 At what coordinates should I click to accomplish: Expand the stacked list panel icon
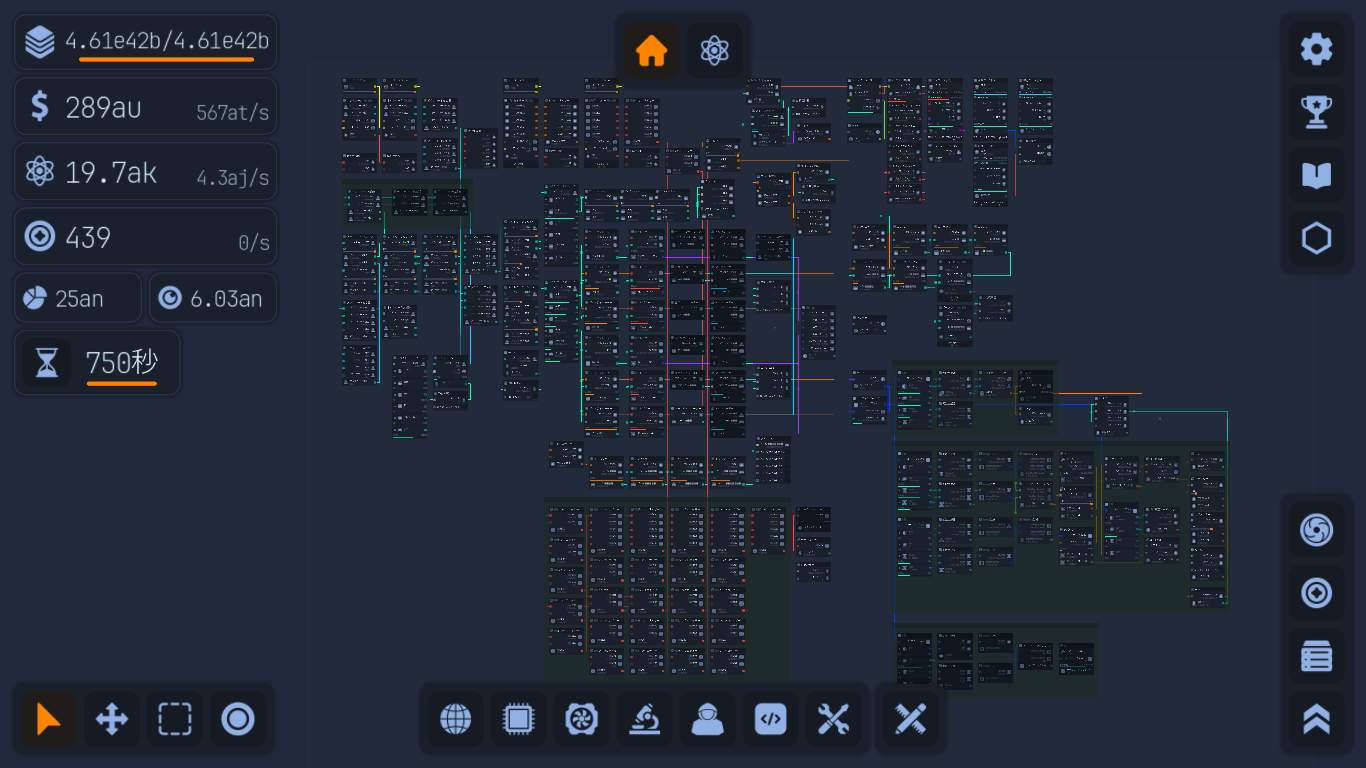pyautogui.click(x=1316, y=657)
